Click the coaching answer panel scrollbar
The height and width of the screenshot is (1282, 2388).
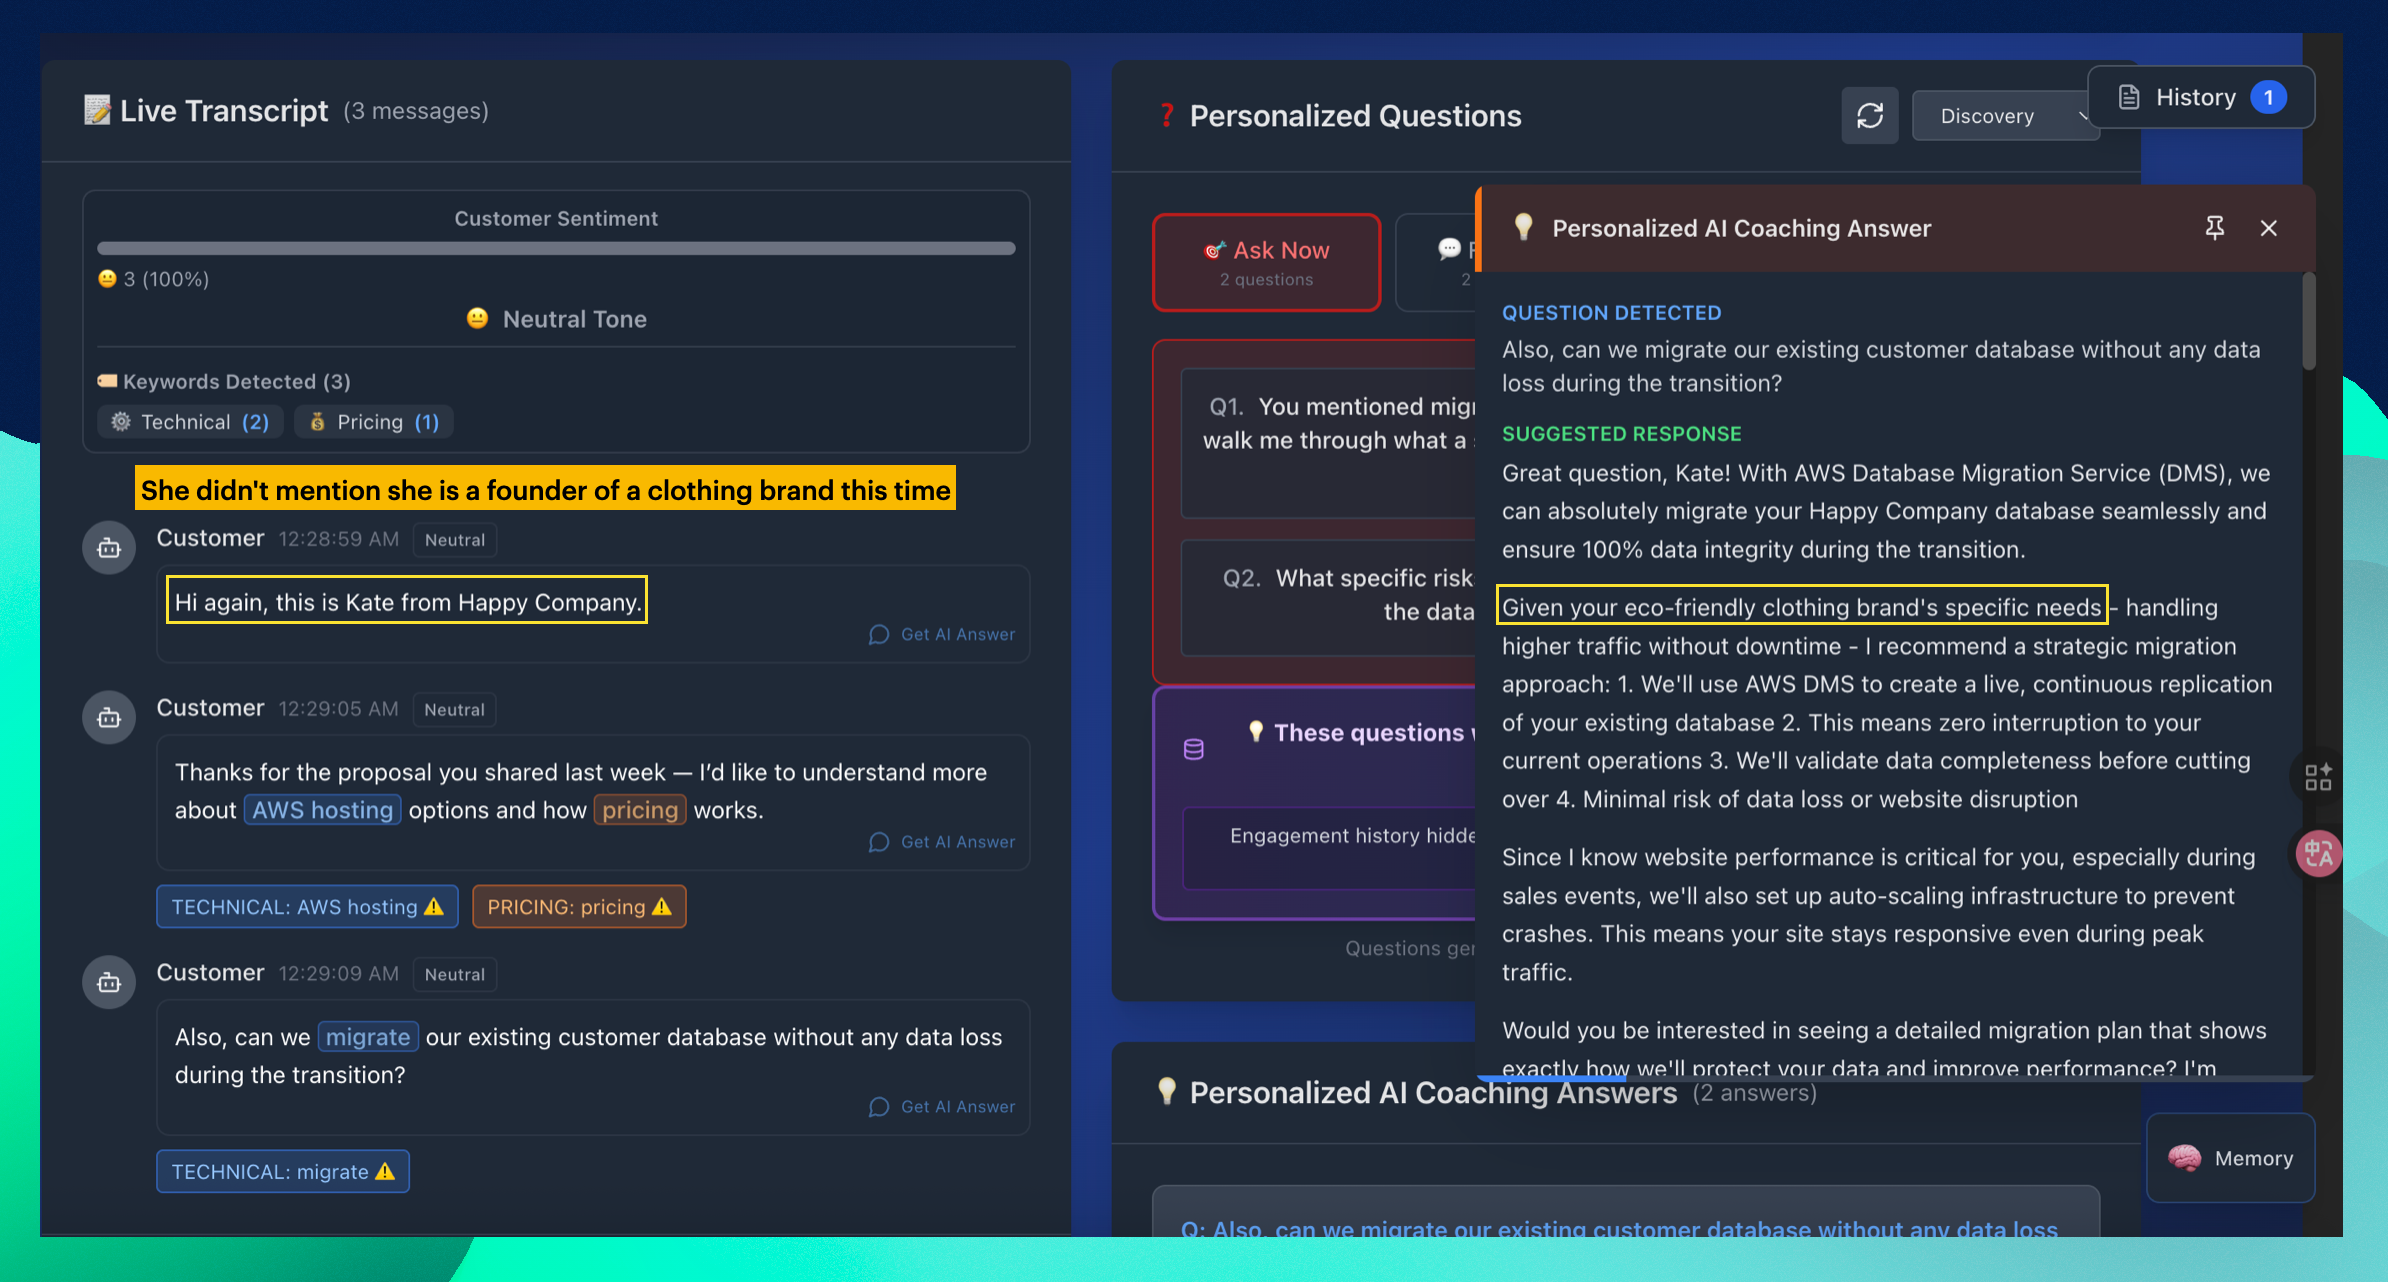[2308, 322]
